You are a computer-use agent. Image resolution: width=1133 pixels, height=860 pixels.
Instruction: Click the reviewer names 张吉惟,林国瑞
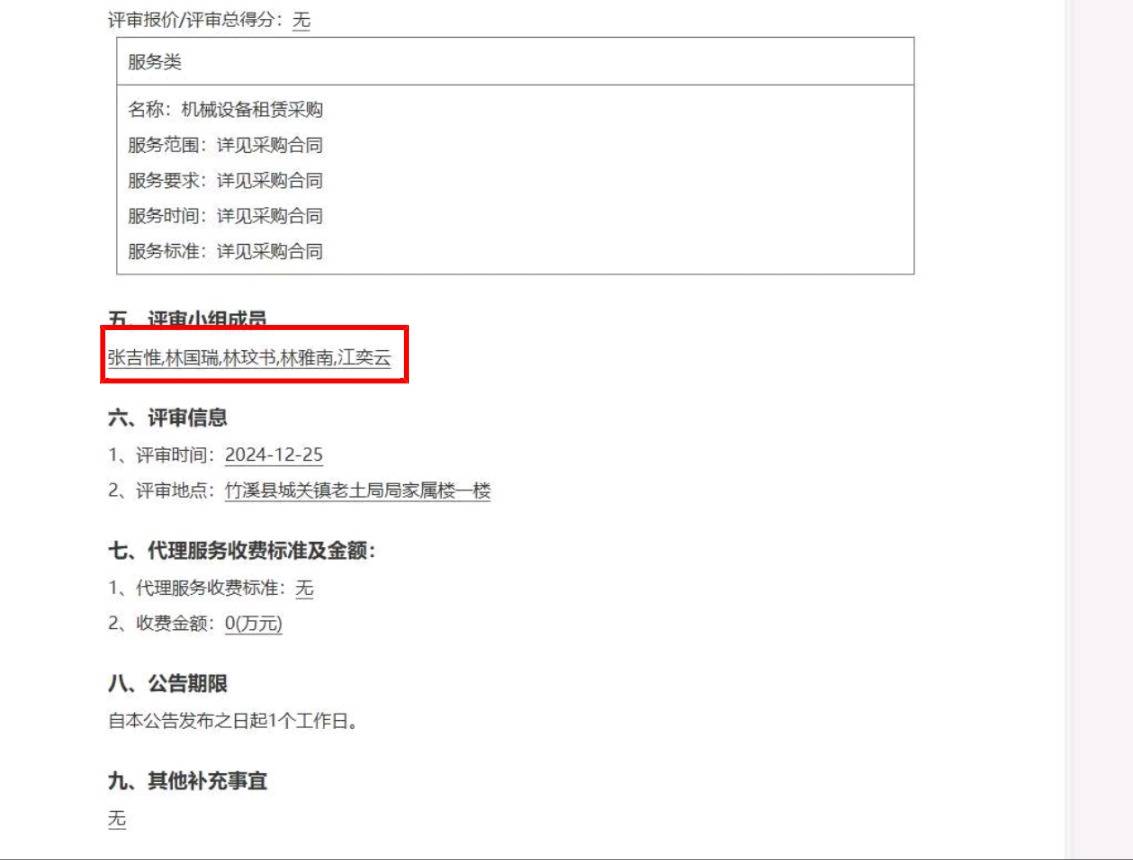(x=163, y=358)
